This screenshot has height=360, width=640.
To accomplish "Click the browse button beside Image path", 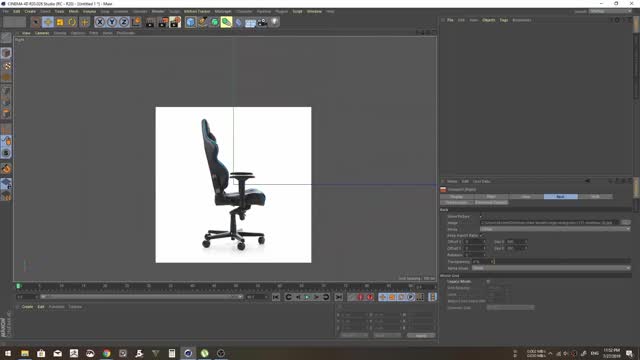I will tap(625, 222).
